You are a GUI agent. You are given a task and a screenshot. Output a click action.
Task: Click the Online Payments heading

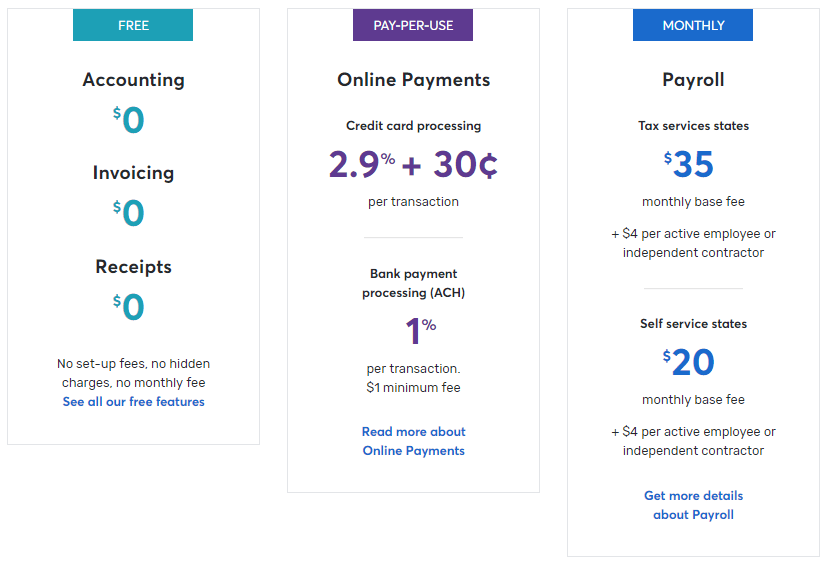[x=413, y=80]
